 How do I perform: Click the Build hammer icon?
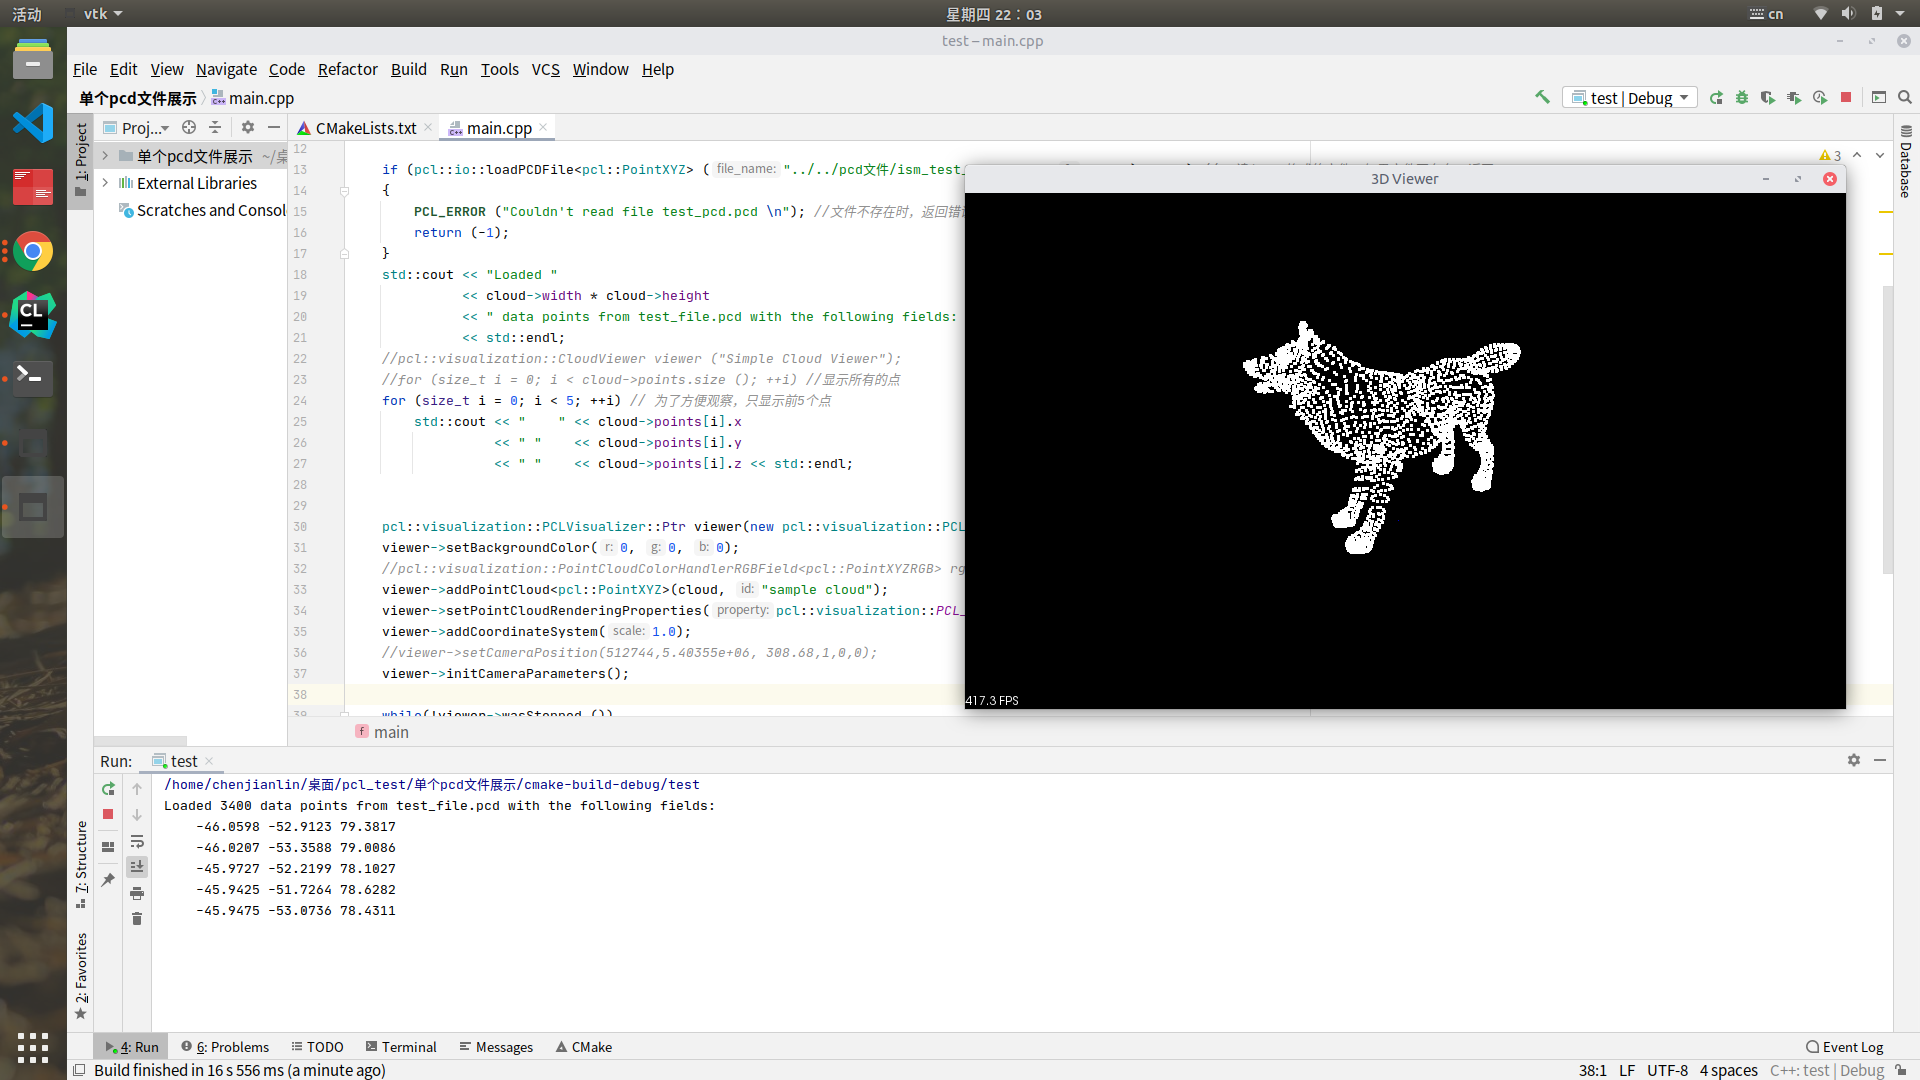pos(1542,97)
